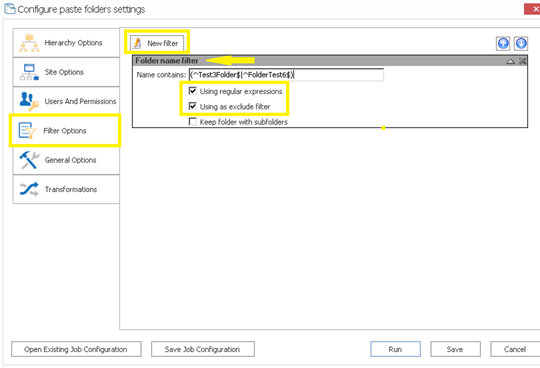
Task: Click the Name contains text field
Action: (x=286, y=75)
